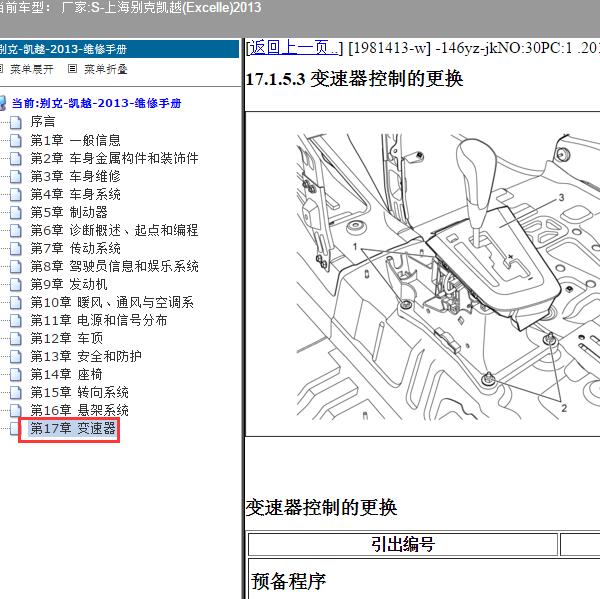Click the page icon beside 第9章 发动机
Viewport: 600px width, 599px height.
pyautogui.click(x=16, y=284)
